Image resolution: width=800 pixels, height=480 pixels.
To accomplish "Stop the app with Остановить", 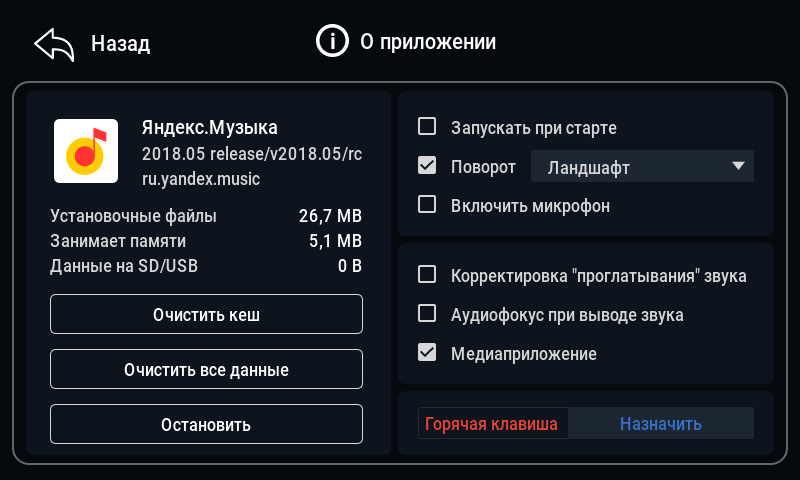I will pos(206,424).
